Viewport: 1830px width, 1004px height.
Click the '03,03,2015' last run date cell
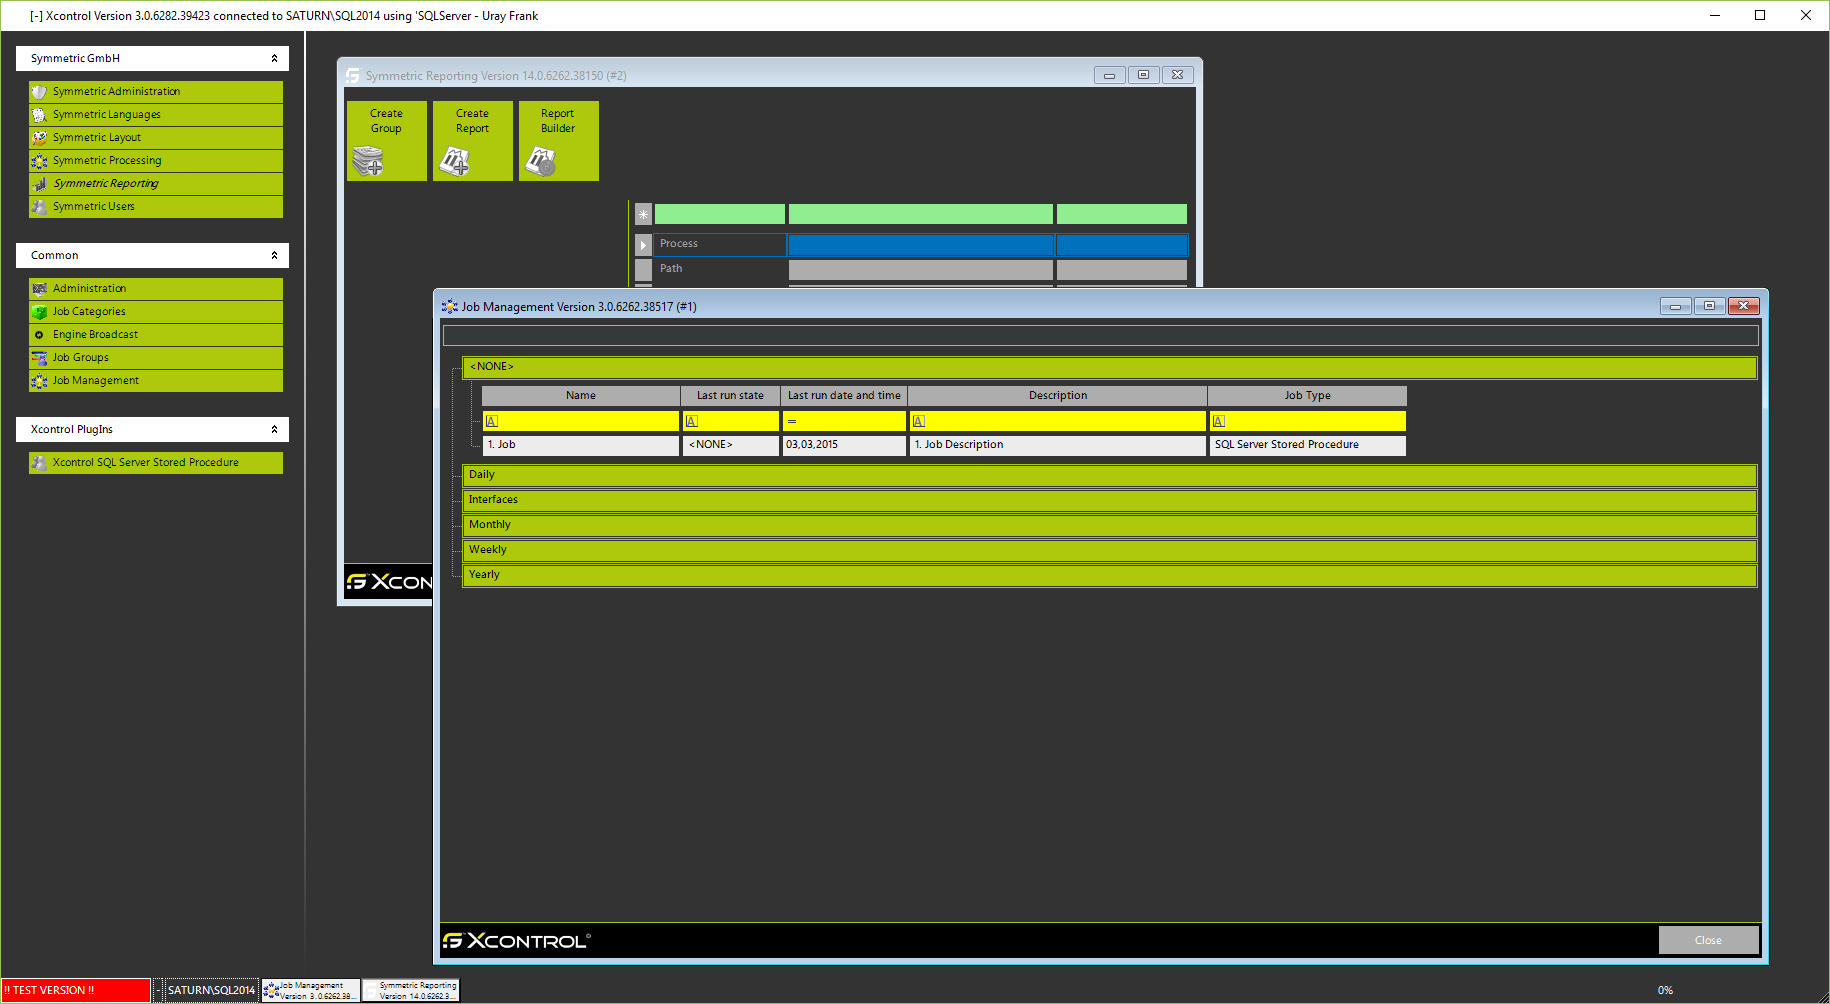coord(844,445)
